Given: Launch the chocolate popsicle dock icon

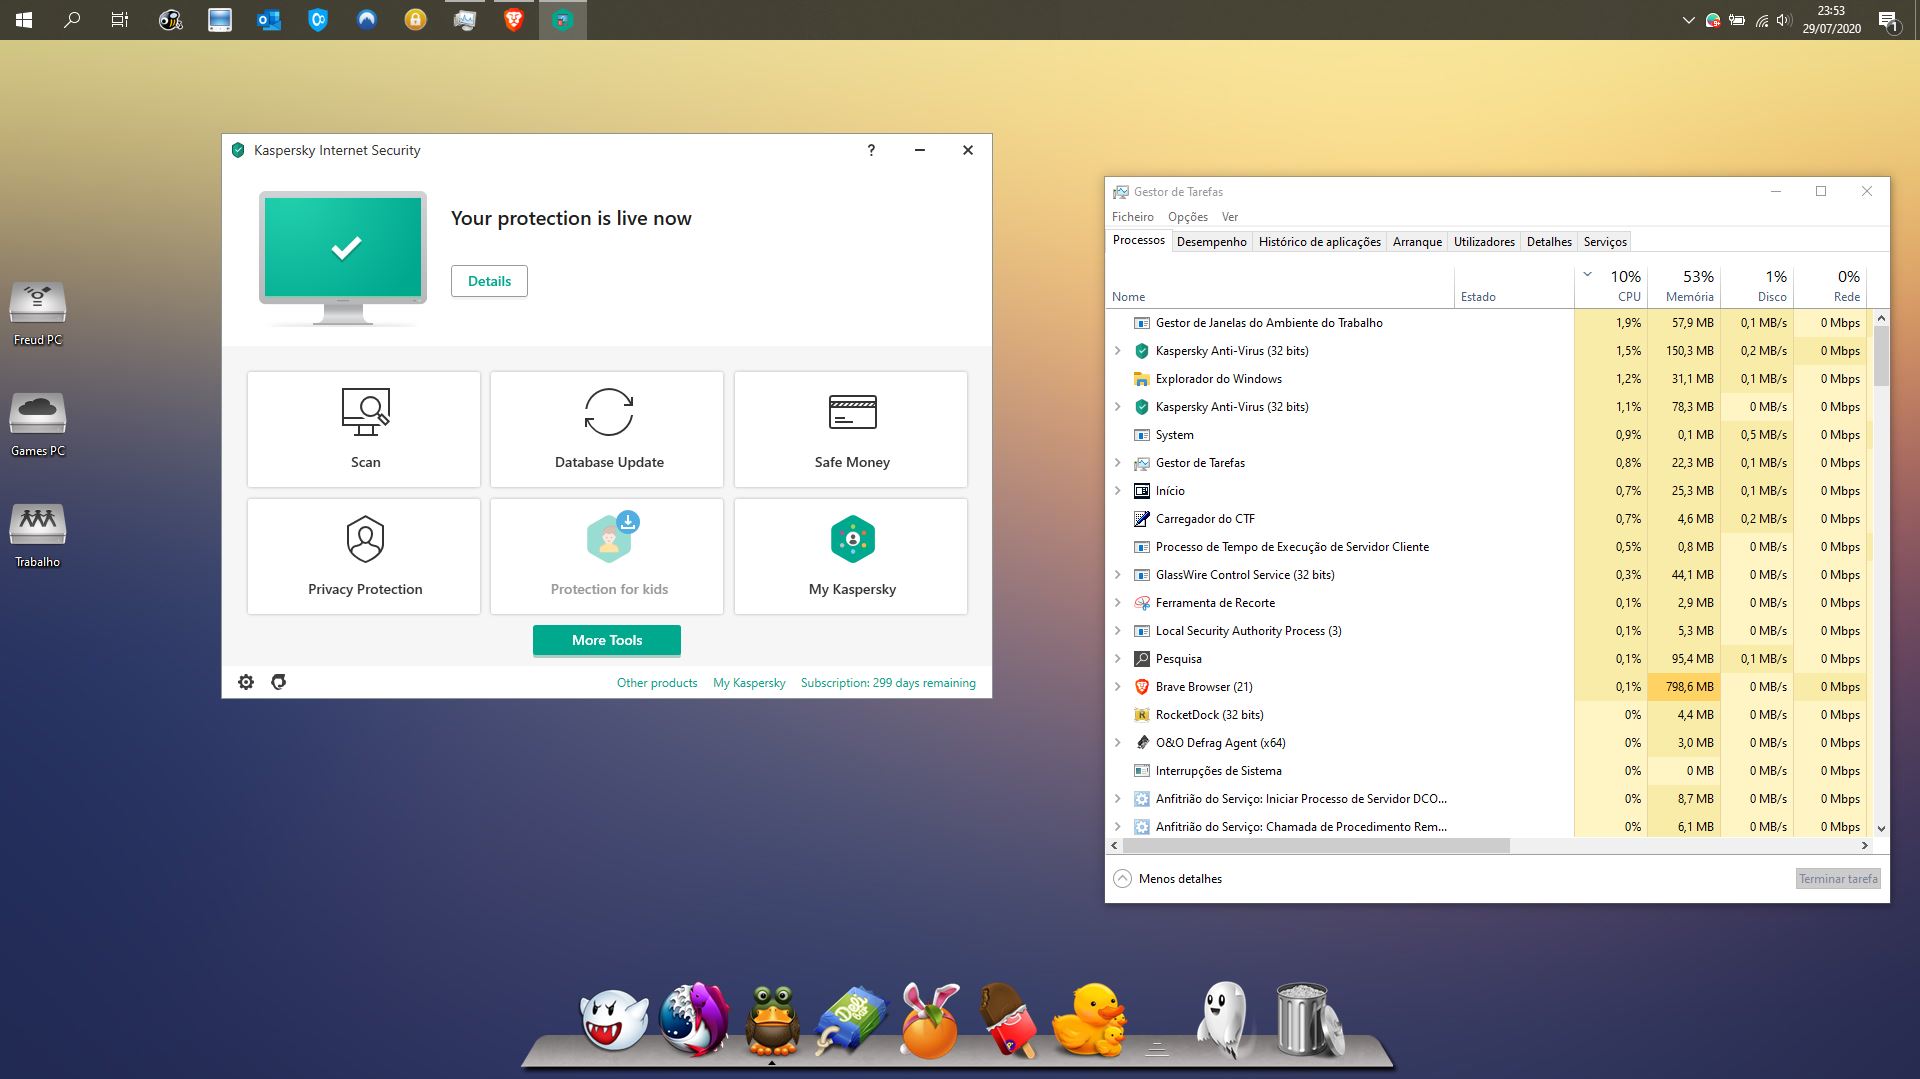Looking at the screenshot, I should click(1009, 1019).
